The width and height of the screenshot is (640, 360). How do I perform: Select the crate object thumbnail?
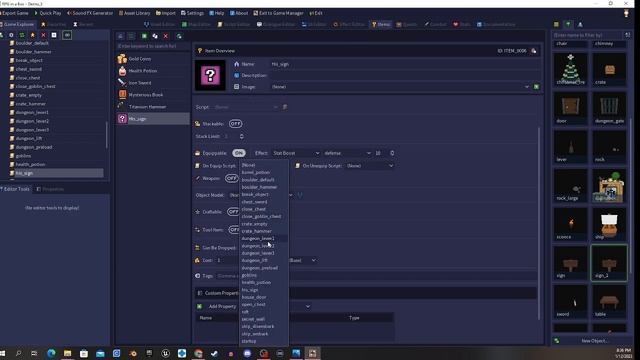click(609, 69)
